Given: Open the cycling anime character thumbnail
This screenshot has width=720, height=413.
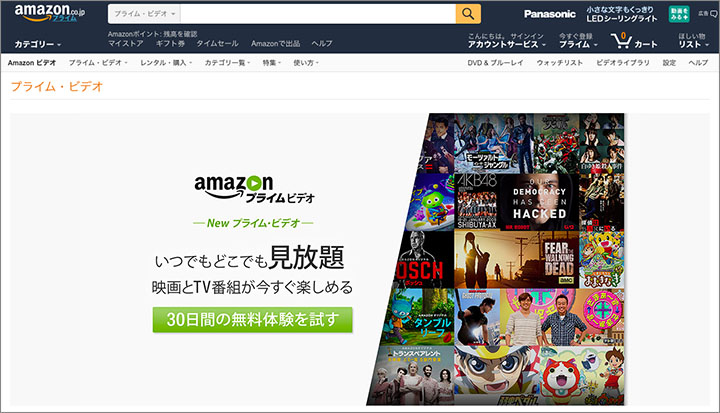Looking at the screenshot, I should point(496,375).
